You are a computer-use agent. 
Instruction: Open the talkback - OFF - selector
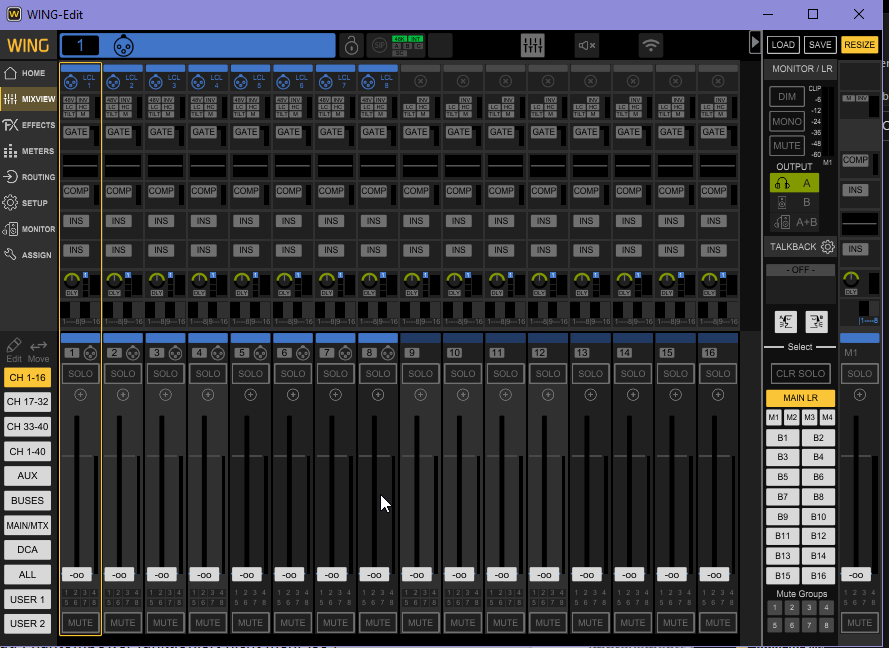coord(801,270)
